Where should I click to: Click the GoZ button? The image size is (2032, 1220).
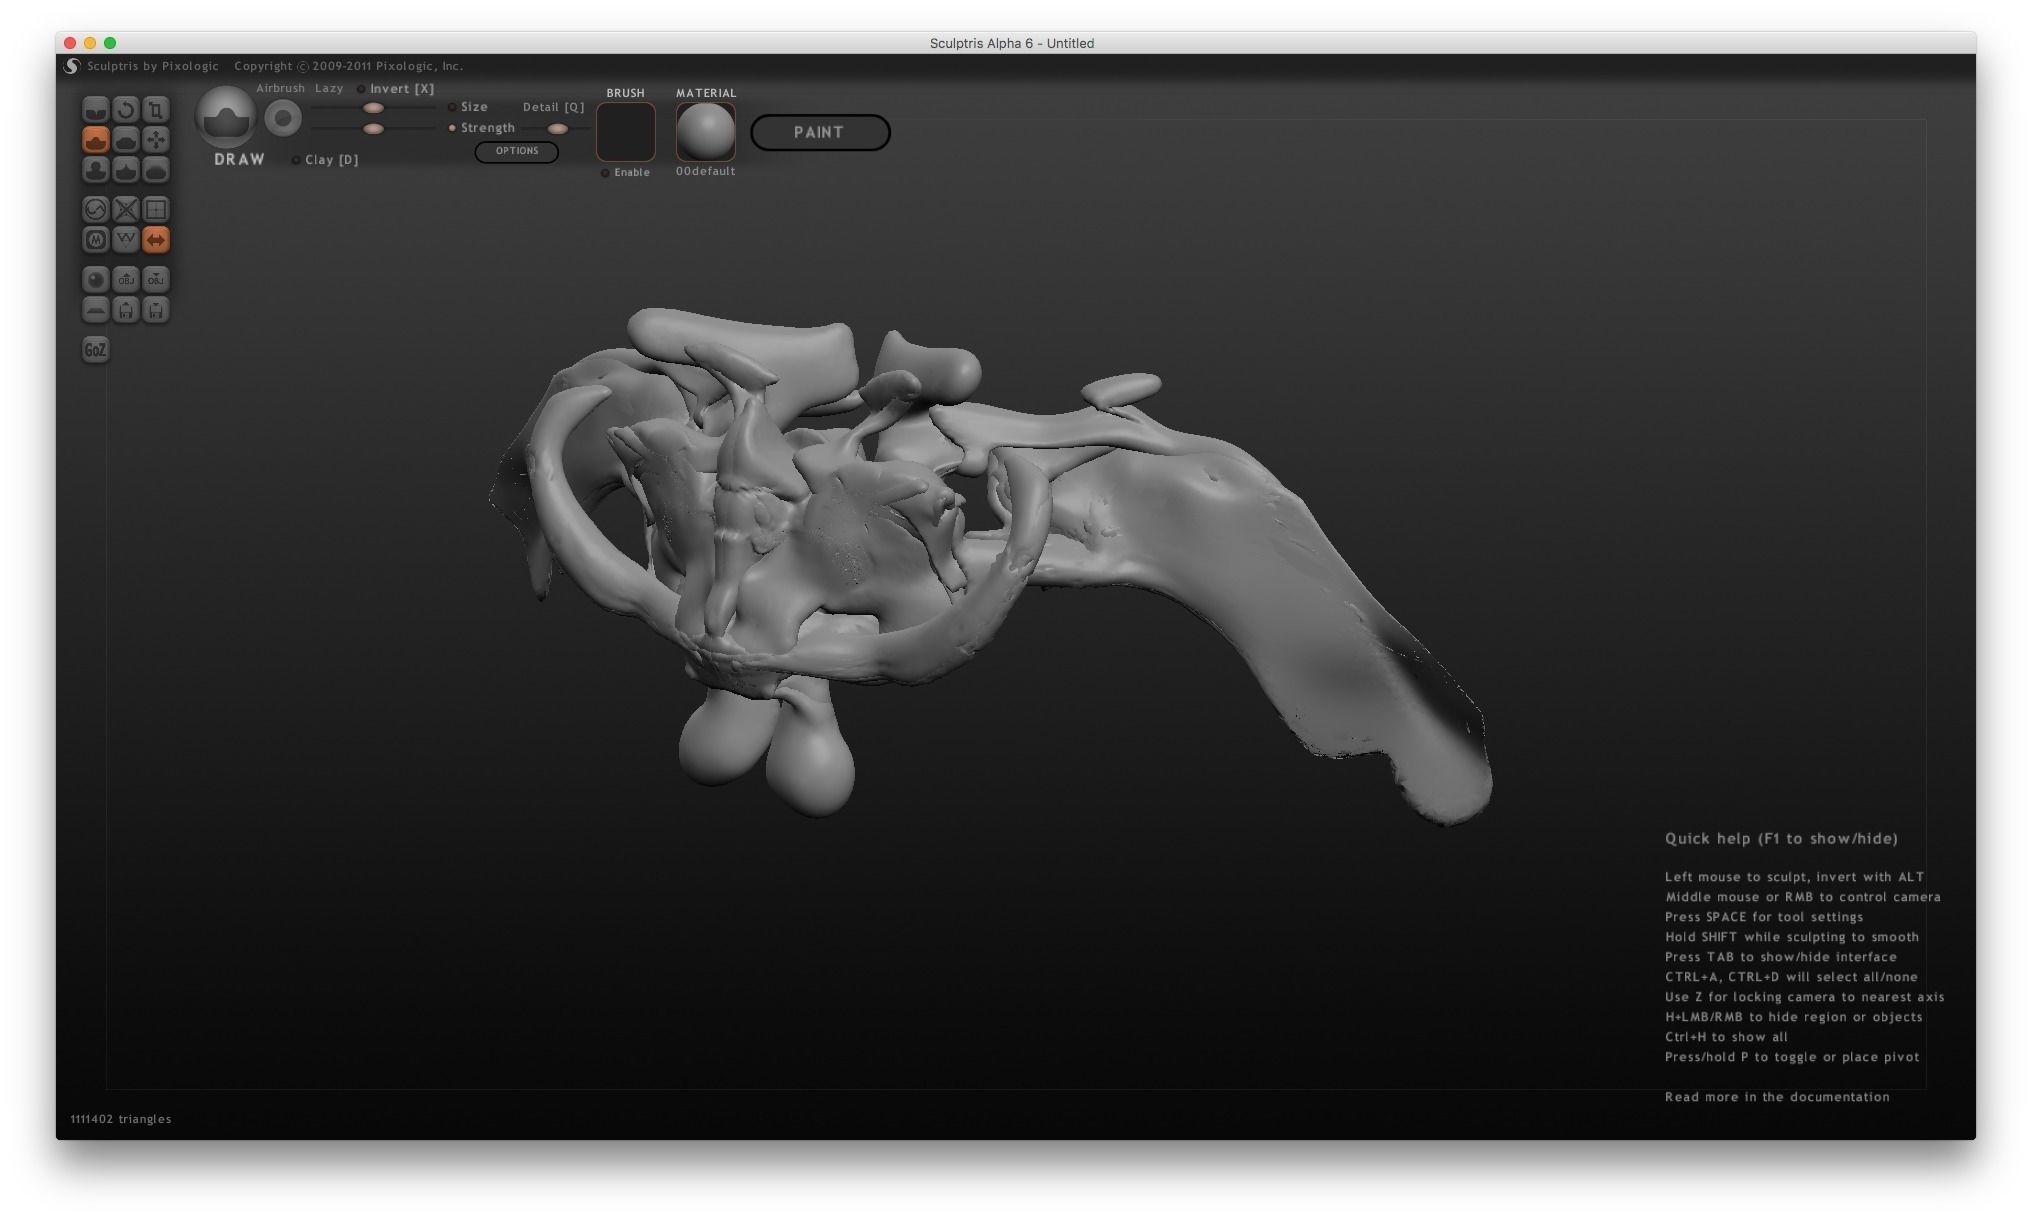(x=96, y=350)
